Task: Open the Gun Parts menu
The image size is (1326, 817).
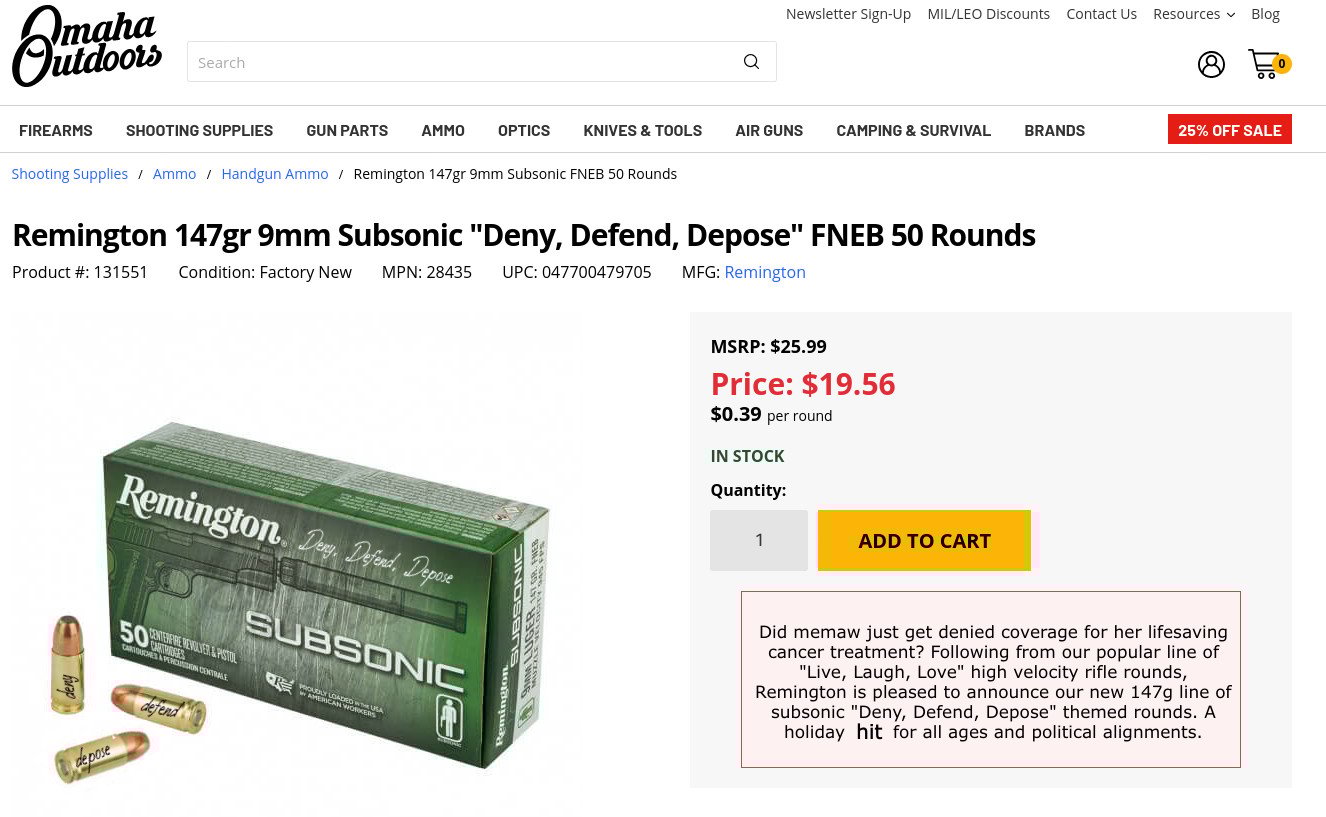Action: 347,131
